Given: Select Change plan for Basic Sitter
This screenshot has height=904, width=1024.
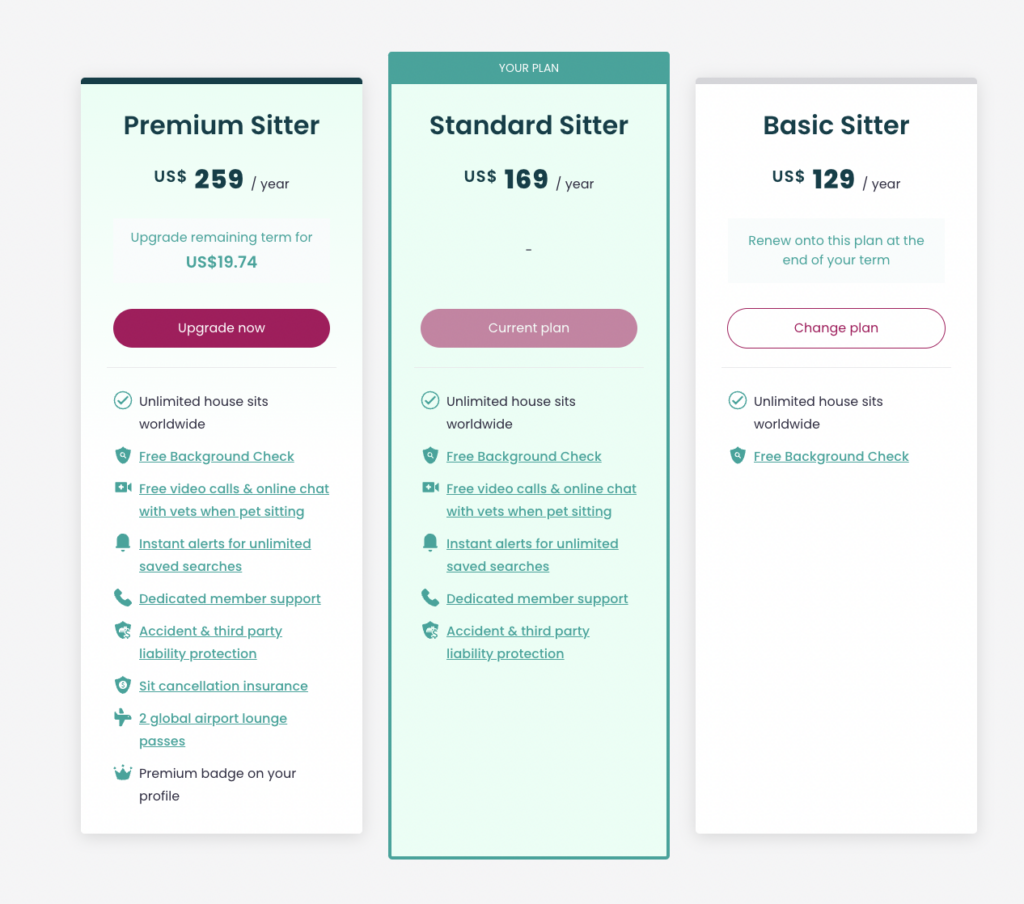Looking at the screenshot, I should click(836, 328).
